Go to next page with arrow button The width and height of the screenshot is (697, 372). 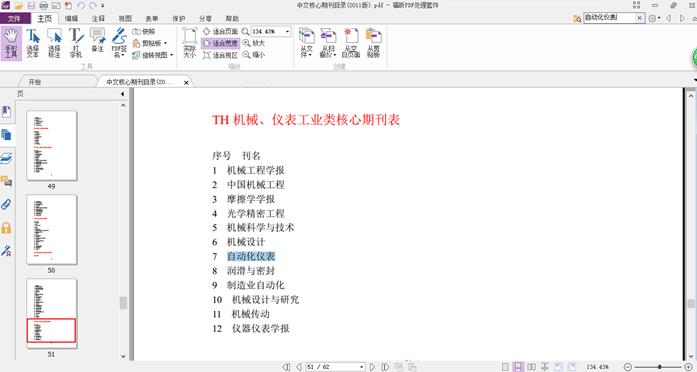[x=373, y=367]
